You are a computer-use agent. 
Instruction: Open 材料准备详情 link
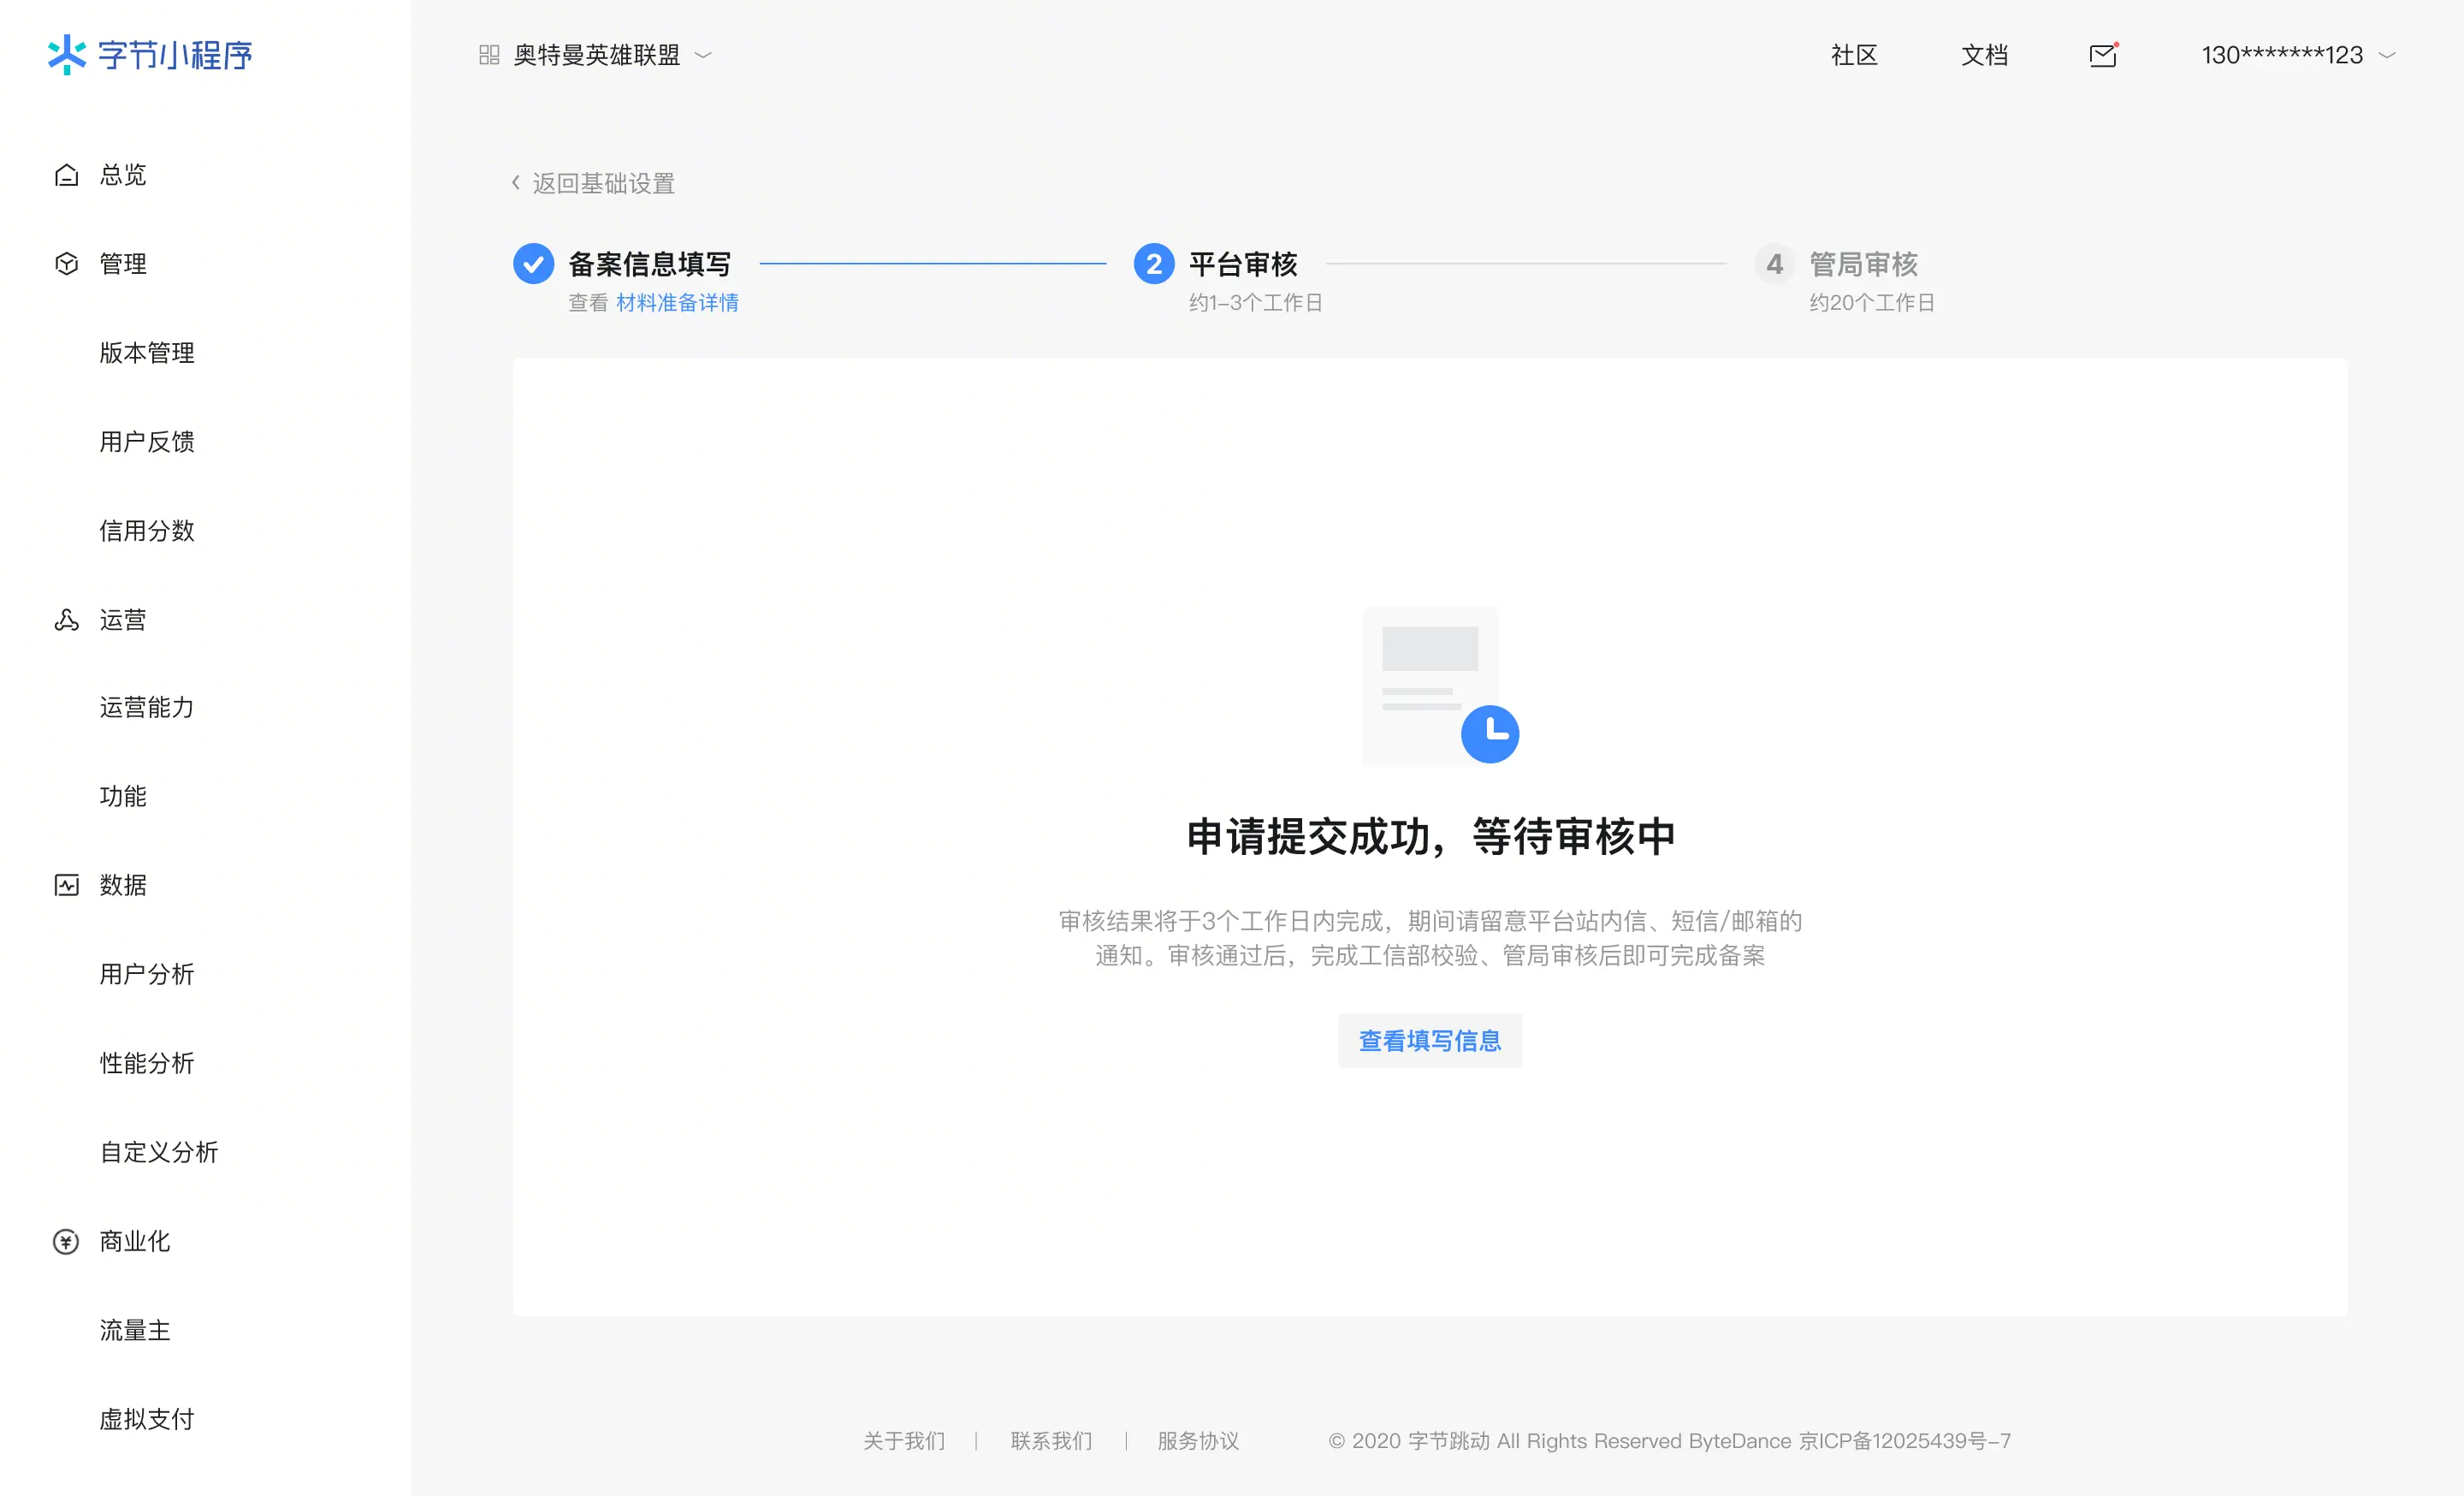click(677, 302)
